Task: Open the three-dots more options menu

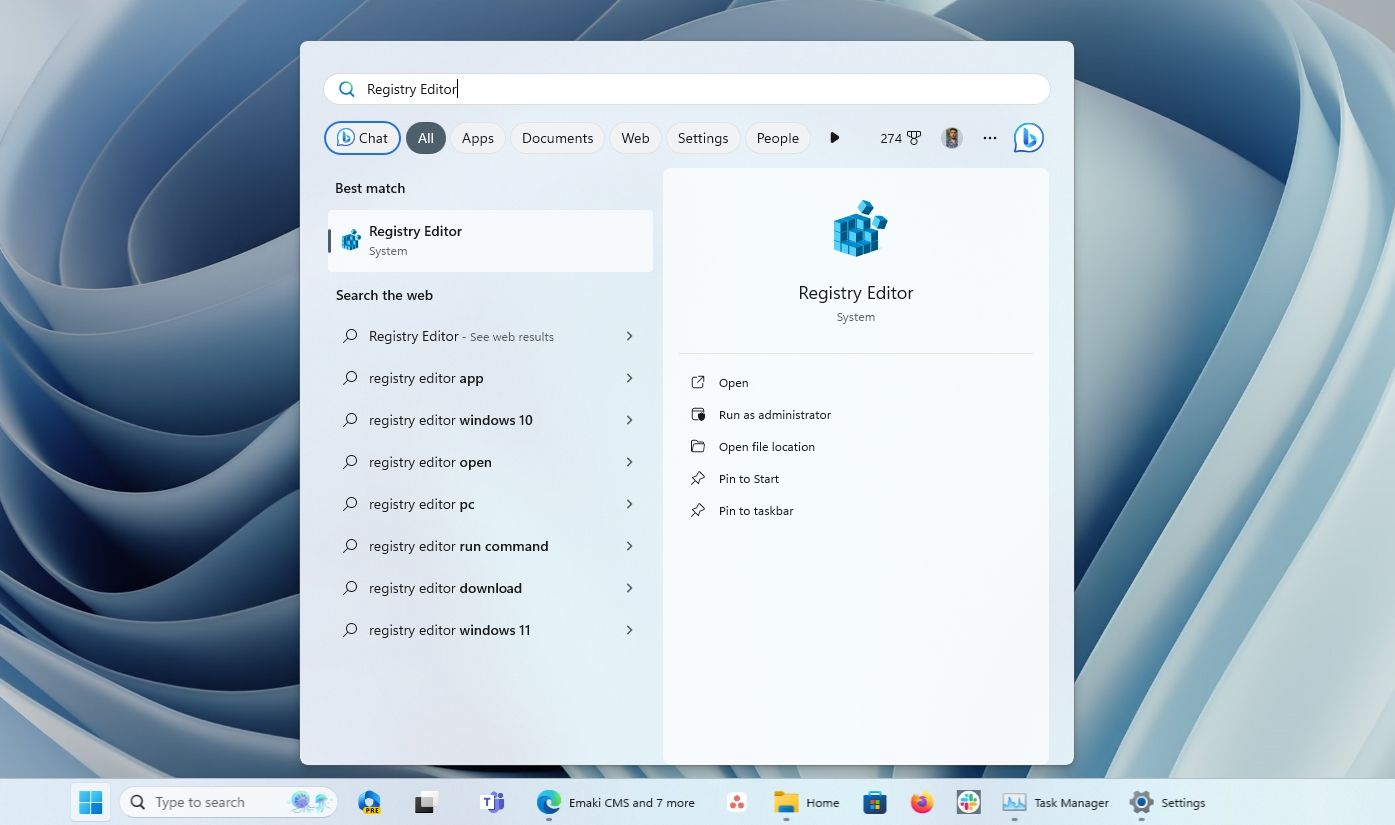Action: [x=989, y=138]
